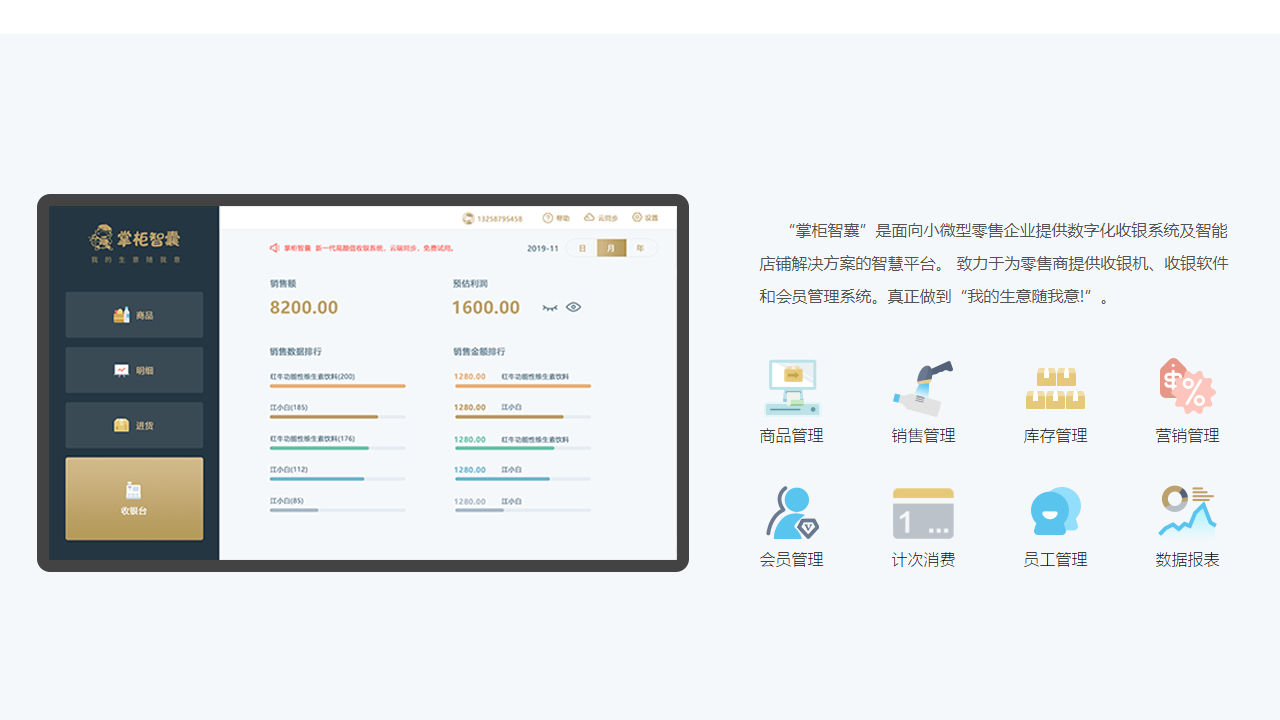Click the 红牛 sales progress bar
The image size is (1280, 720).
[337, 384]
